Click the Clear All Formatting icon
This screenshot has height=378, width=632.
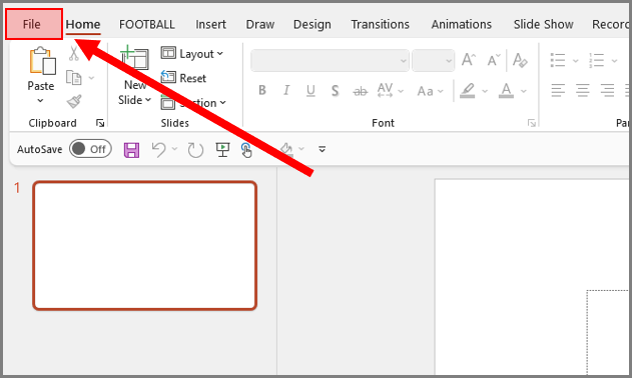[520, 60]
